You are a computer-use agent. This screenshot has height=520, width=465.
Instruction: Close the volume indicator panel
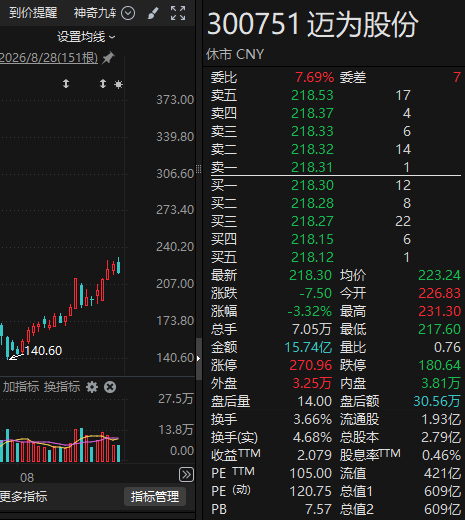tap(110, 387)
